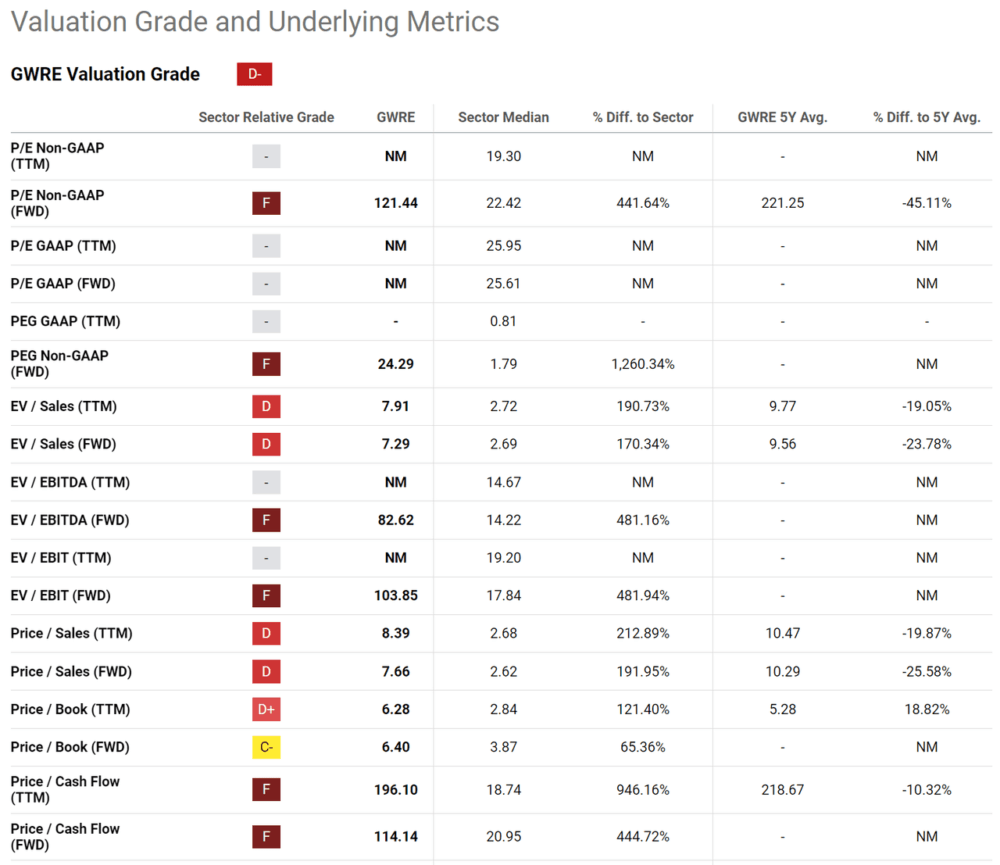Click the Sector Median column header
The image size is (1000, 865).
pyautogui.click(x=503, y=117)
